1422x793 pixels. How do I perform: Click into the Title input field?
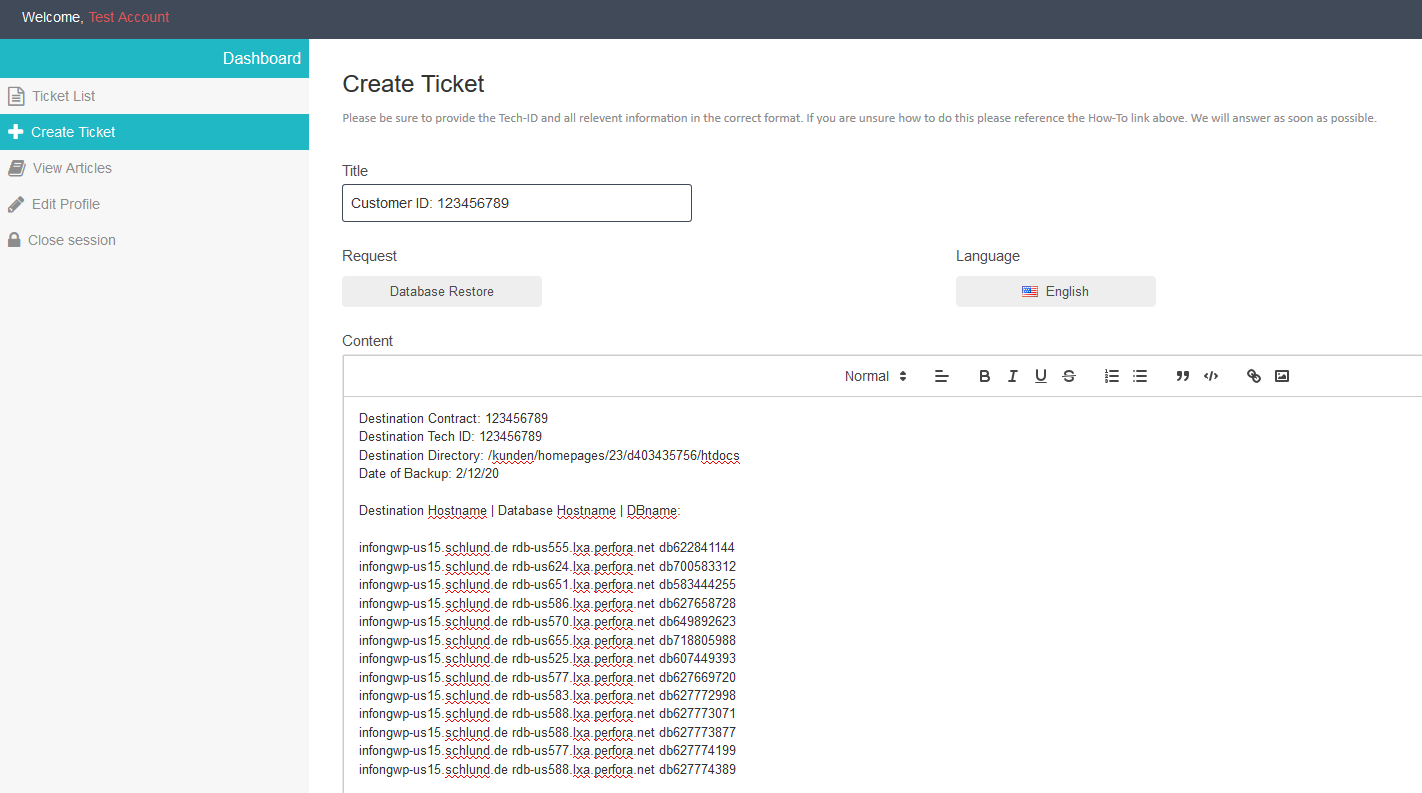coord(516,203)
